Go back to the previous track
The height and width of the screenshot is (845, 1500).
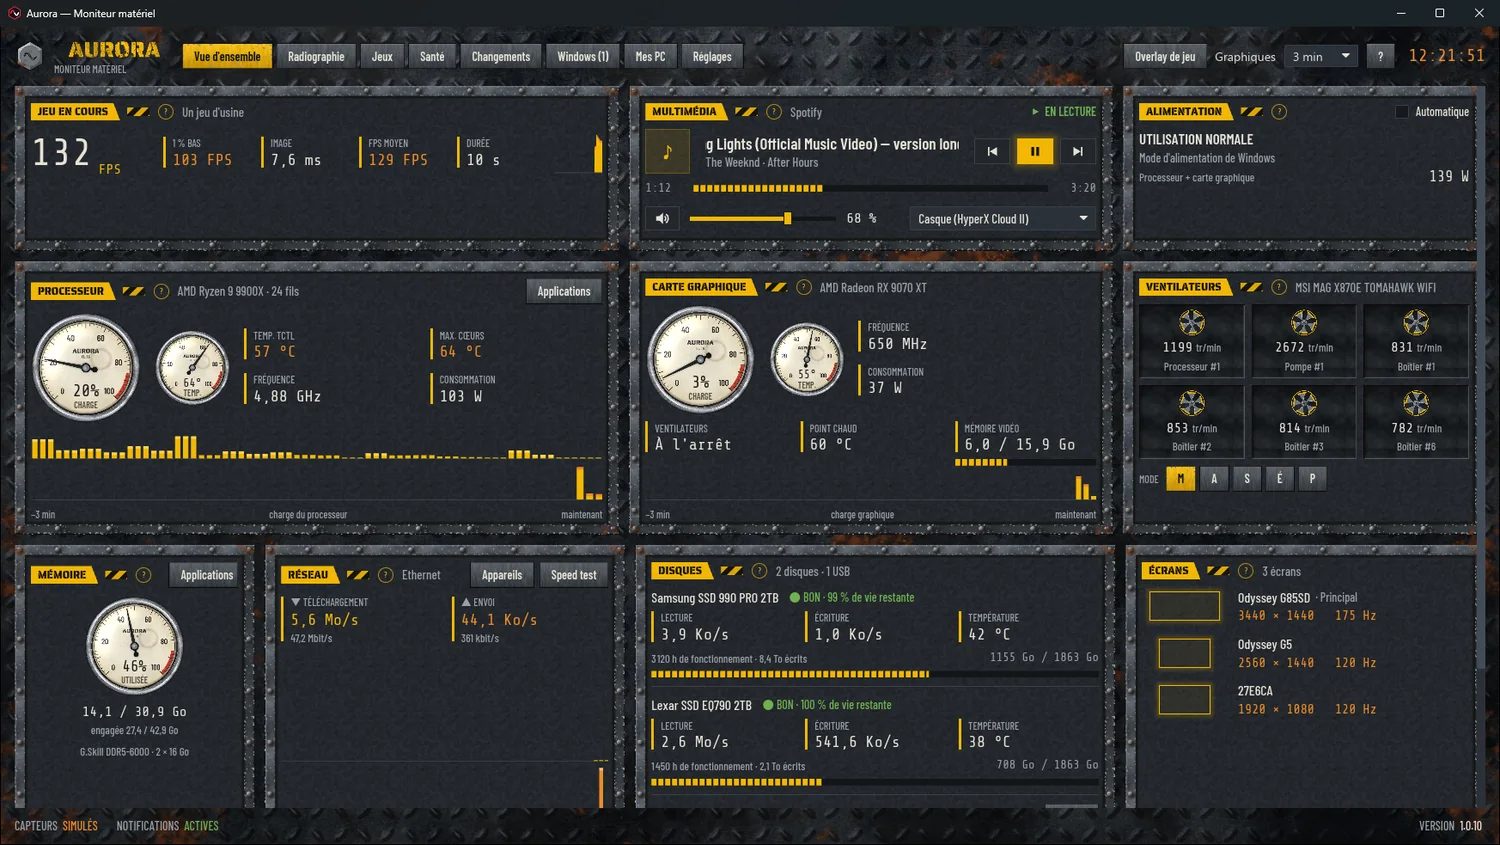click(992, 151)
